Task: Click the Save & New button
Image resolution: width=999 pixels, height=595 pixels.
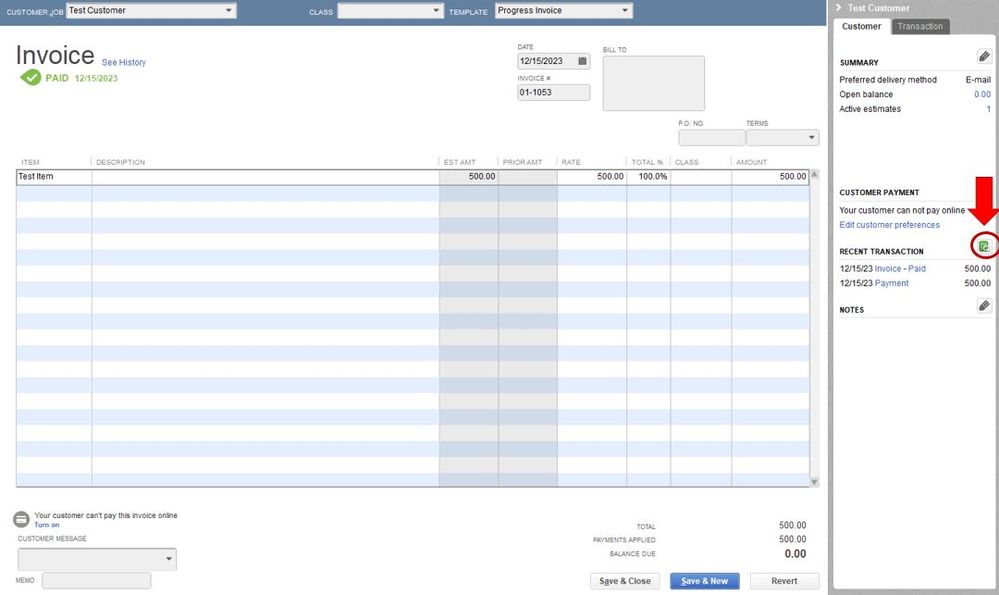Action: [x=704, y=581]
